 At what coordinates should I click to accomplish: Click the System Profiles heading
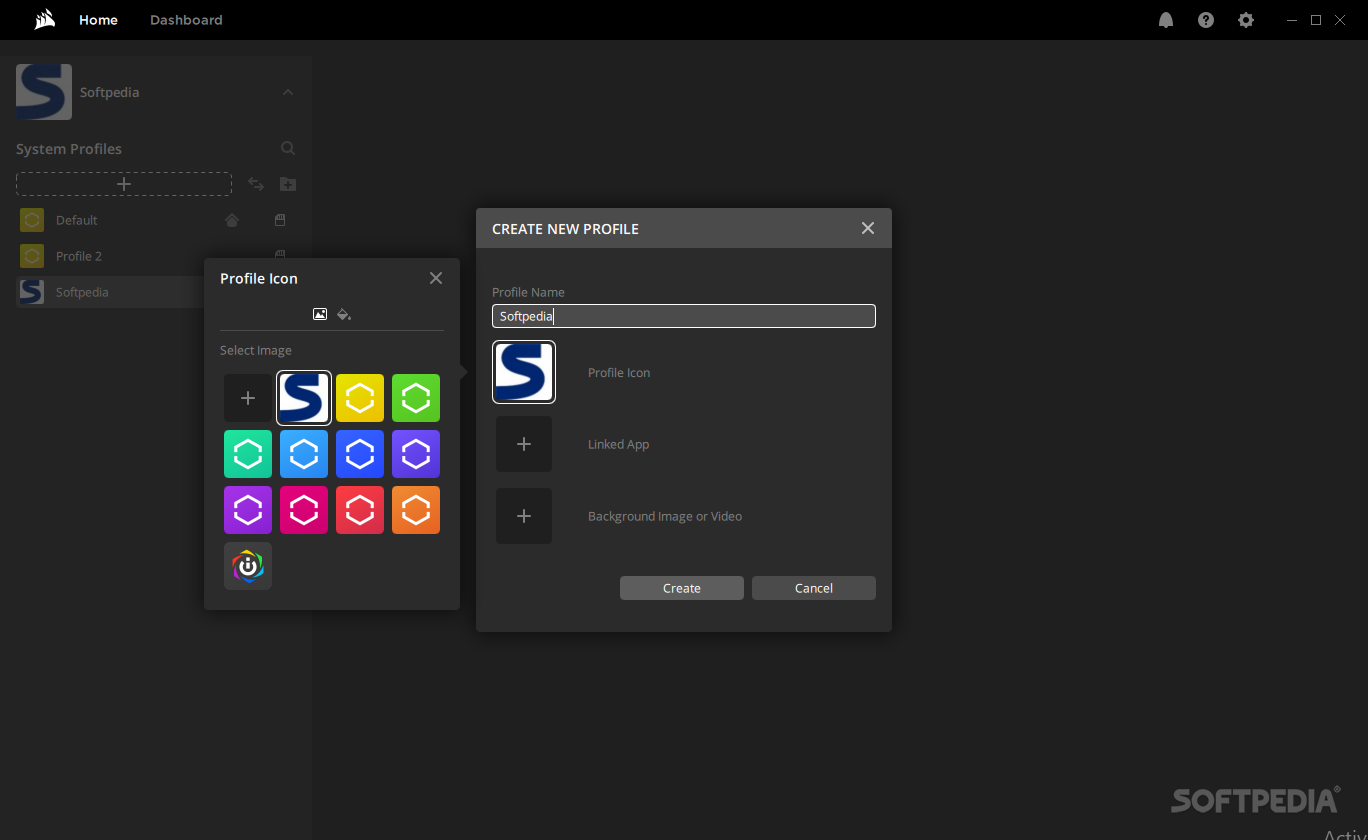tap(69, 149)
